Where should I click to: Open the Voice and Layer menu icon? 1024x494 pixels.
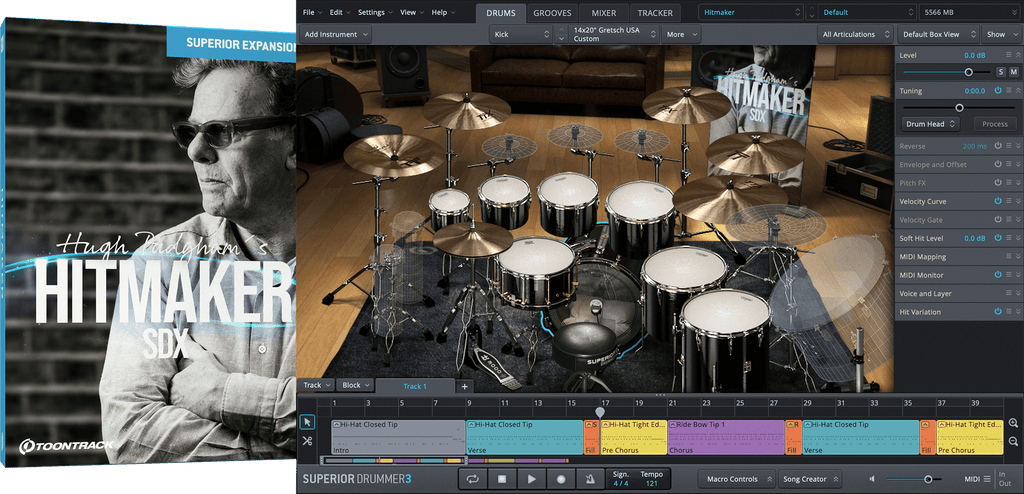tap(1009, 293)
